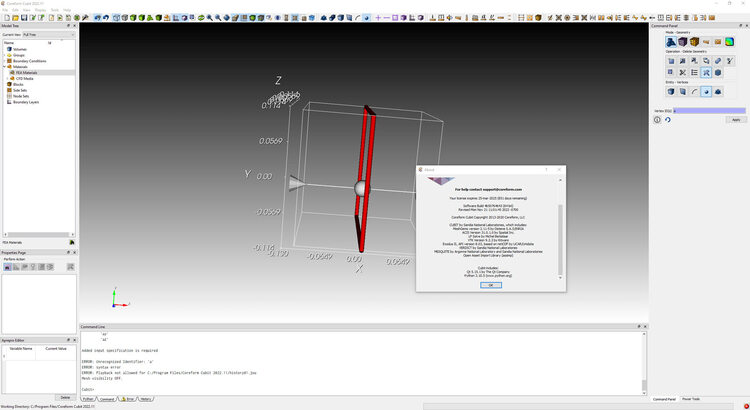This screenshot has height=410, width=750.
Task: Switch to the Python tab
Action: coord(89,399)
